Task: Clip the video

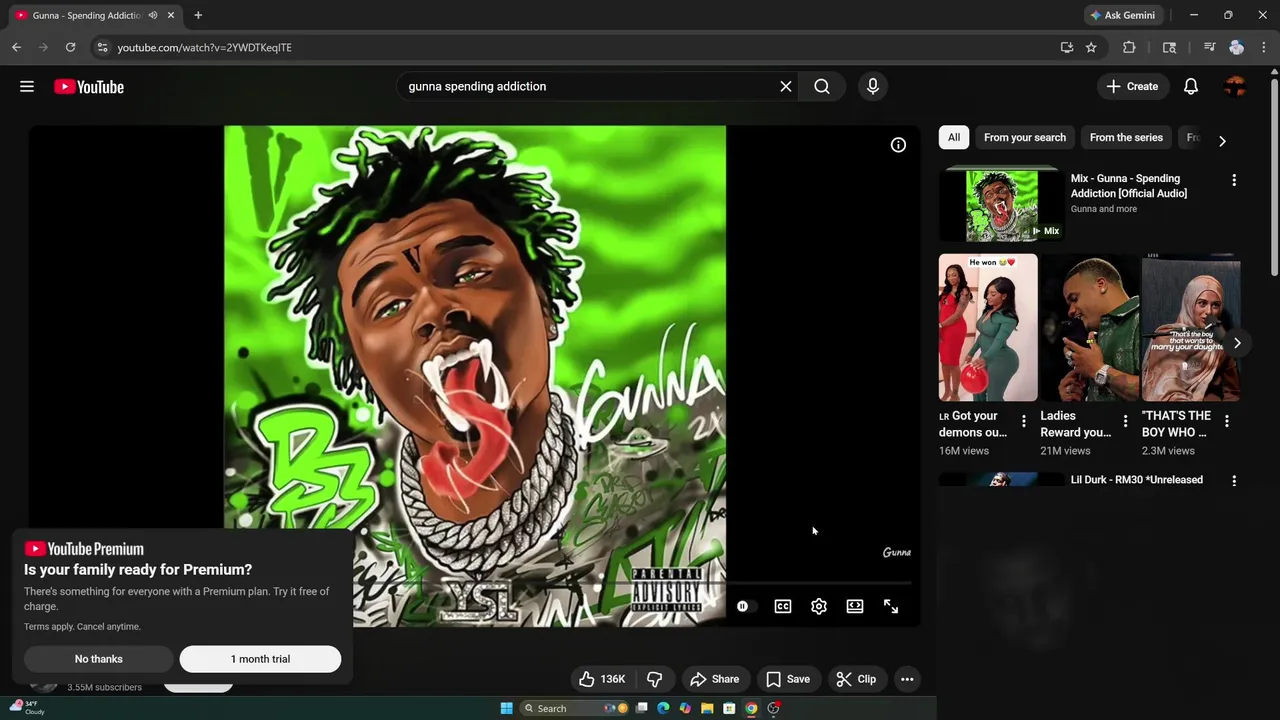Action: click(856, 679)
